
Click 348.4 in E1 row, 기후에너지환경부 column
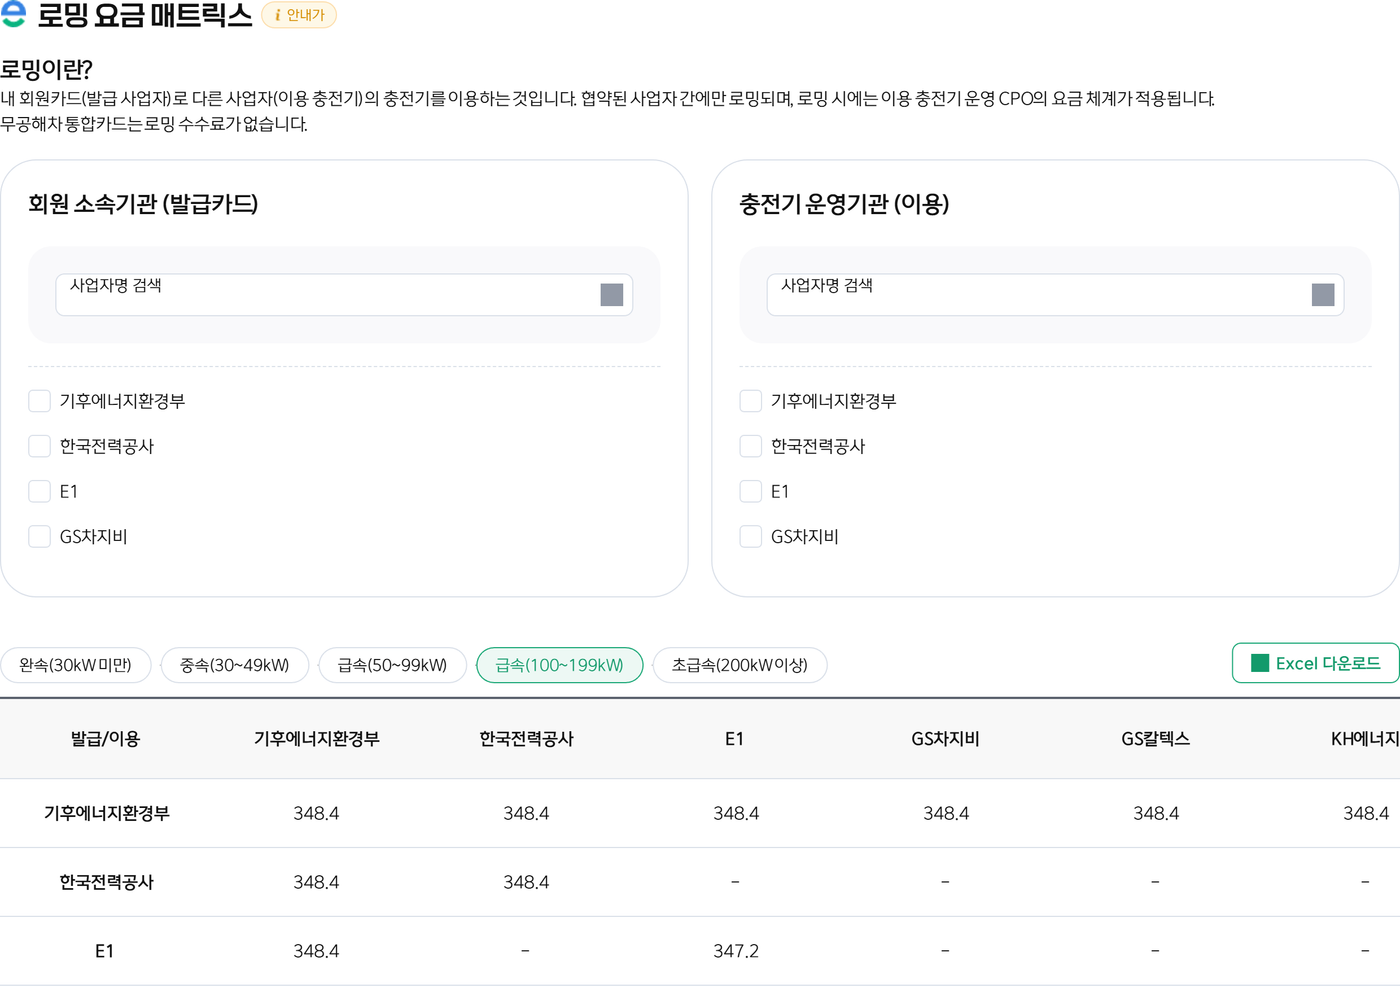[316, 951]
